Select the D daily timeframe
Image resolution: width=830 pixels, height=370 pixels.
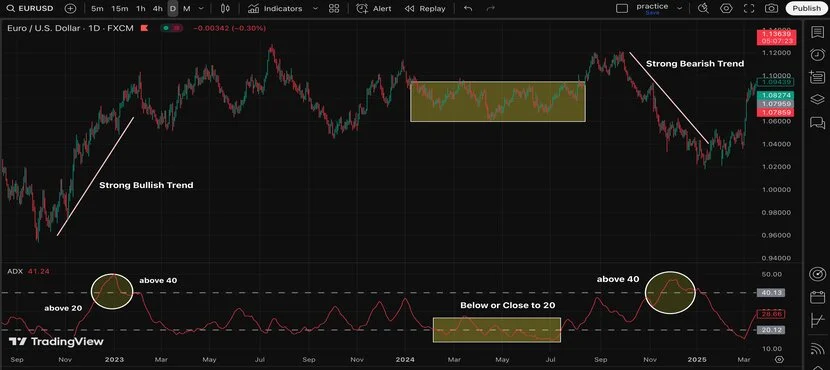(173, 8)
